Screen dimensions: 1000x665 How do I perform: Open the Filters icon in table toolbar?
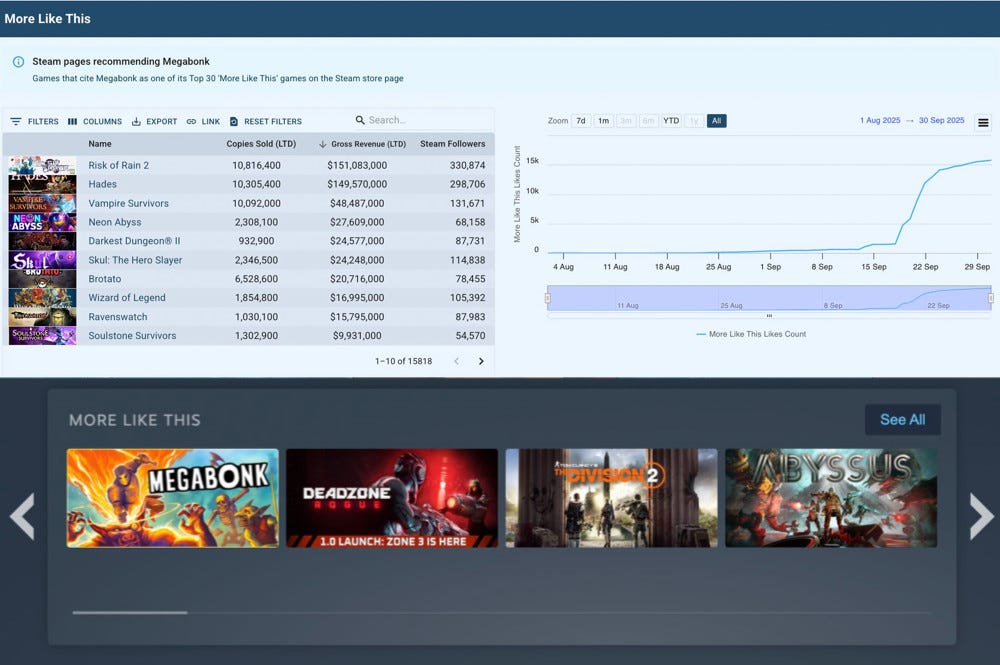(x=16, y=122)
